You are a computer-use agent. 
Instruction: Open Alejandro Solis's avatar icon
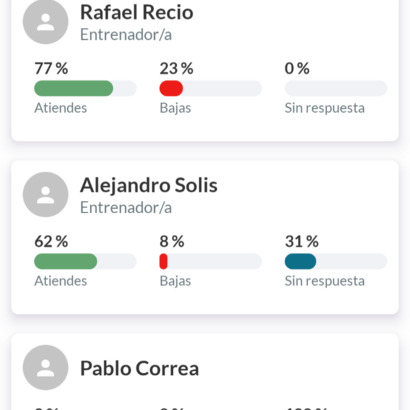[x=46, y=195]
